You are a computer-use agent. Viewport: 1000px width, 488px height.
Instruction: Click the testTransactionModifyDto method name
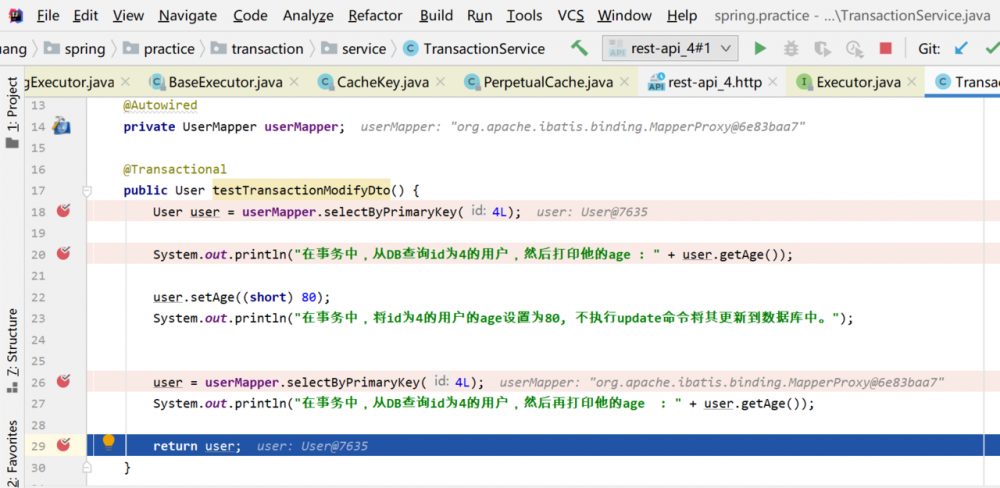[x=301, y=190]
